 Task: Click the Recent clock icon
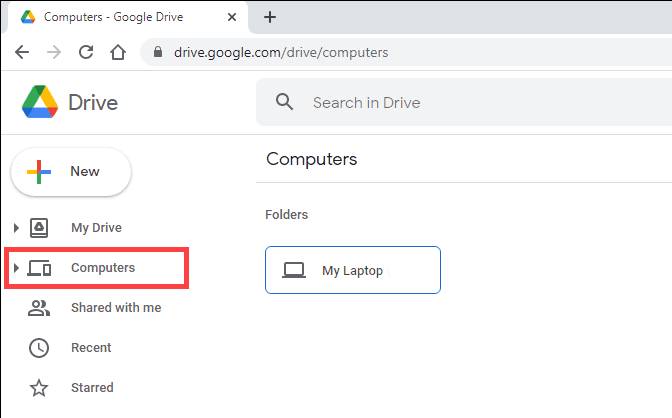coord(39,348)
